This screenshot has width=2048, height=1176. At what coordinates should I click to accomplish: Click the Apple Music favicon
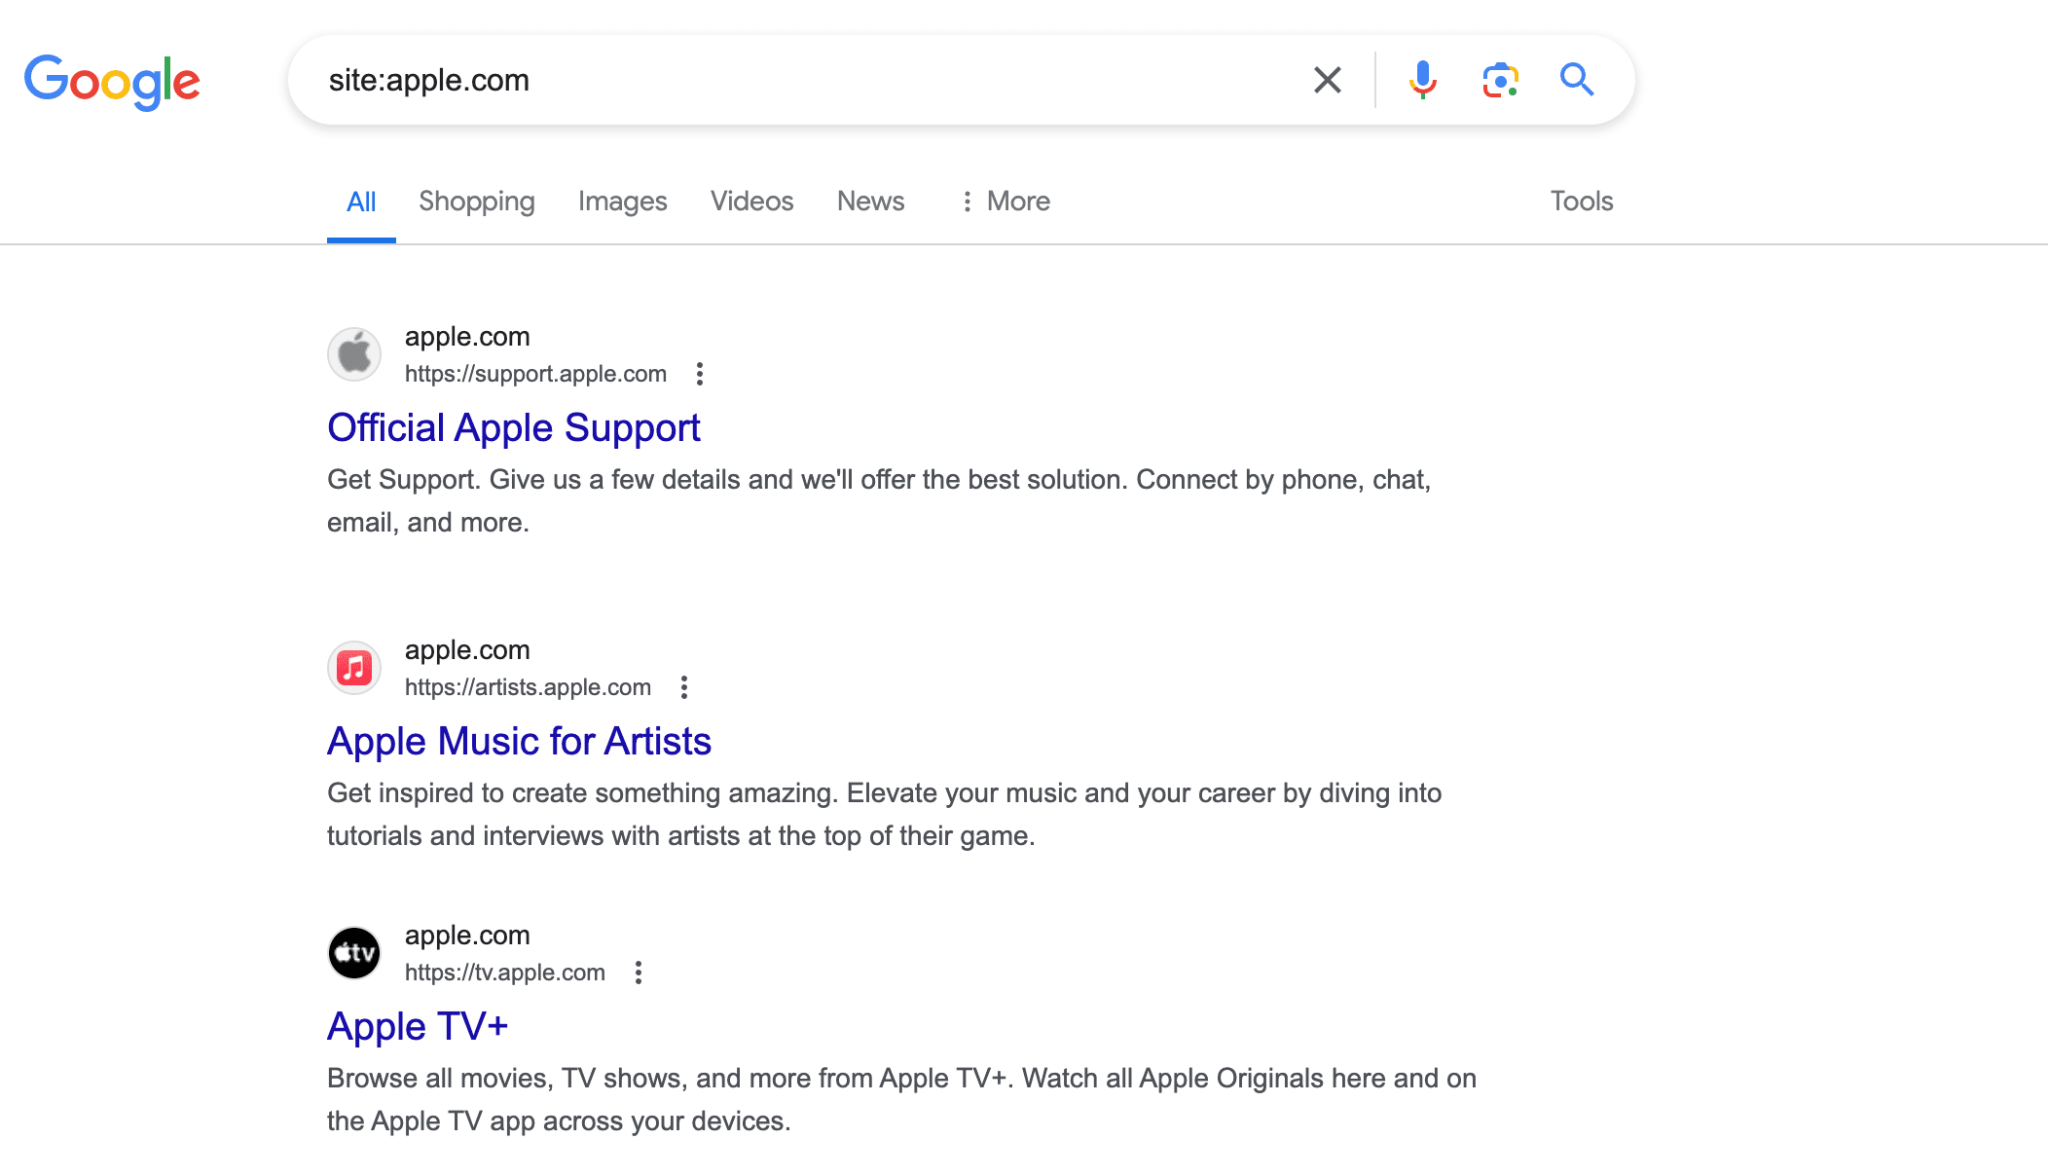click(x=354, y=667)
